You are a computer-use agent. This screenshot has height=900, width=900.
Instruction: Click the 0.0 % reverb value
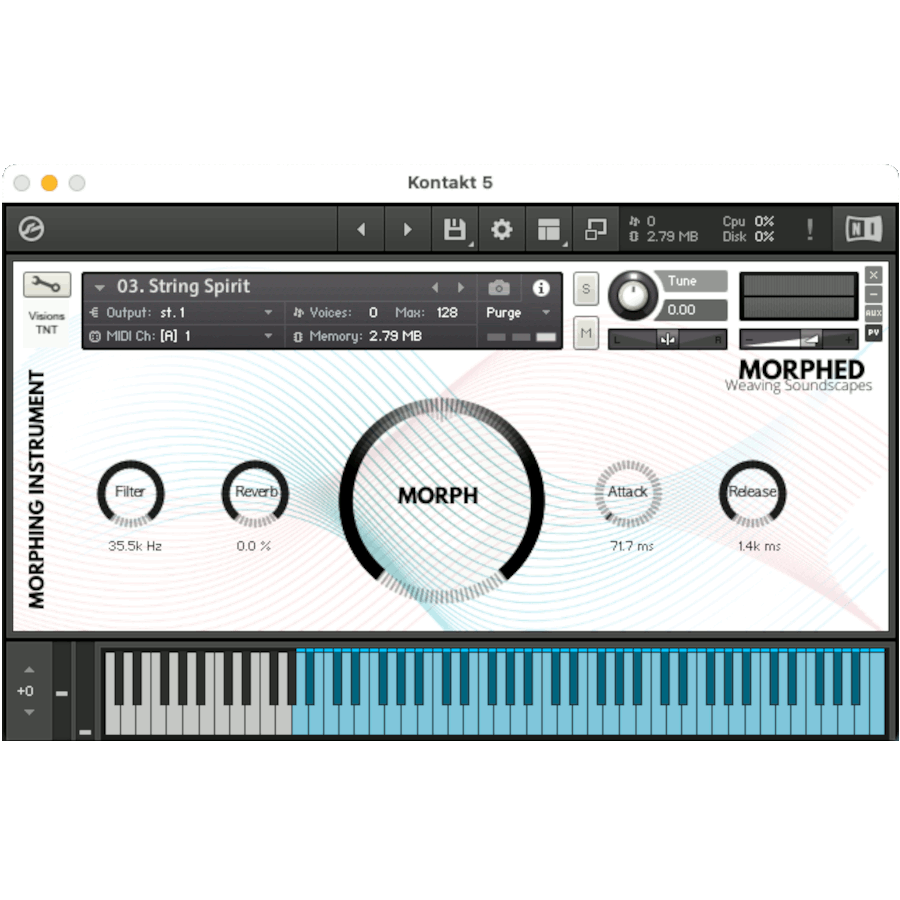click(x=253, y=546)
